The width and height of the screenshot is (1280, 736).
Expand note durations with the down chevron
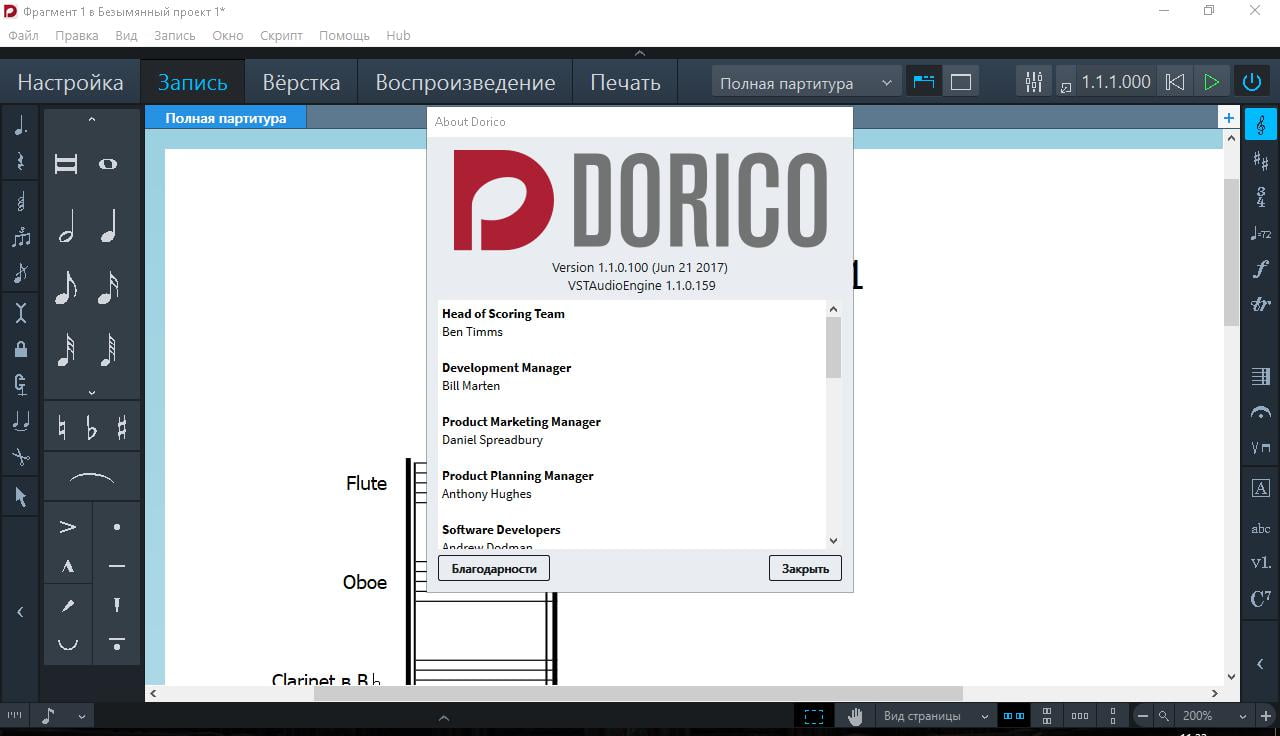[92, 393]
